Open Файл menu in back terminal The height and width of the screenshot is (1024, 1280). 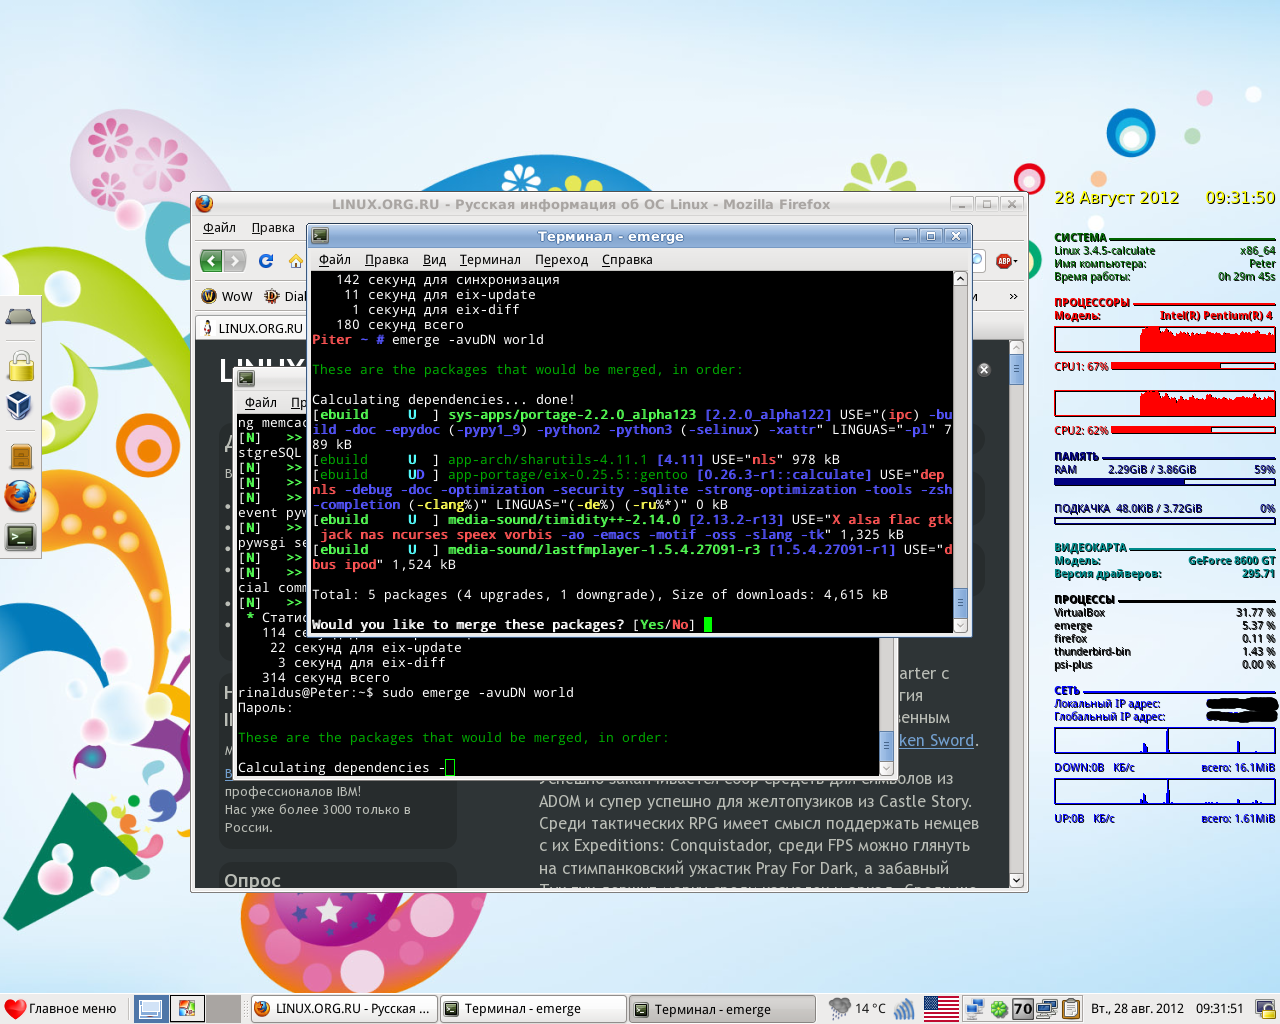(x=261, y=402)
